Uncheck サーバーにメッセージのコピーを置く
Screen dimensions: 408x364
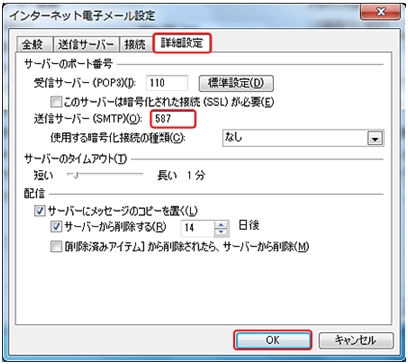[40, 211]
